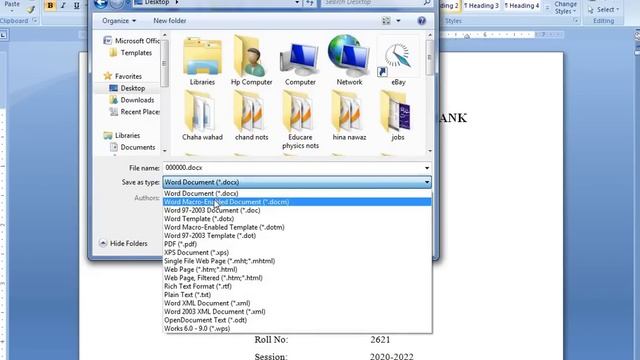Image resolution: width=640 pixels, height=360 pixels.
Task: Select the Computer icon
Action: coord(300,60)
